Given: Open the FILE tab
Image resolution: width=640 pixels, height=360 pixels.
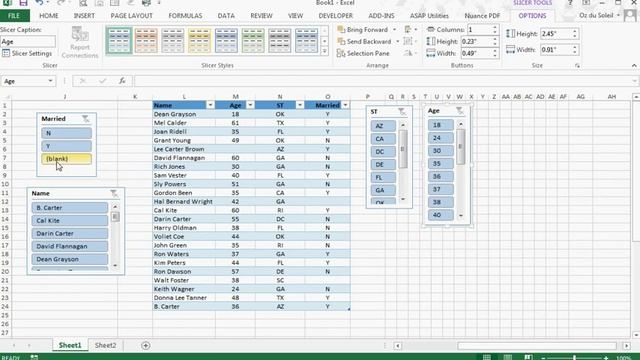Looking at the screenshot, I should click(14, 16).
